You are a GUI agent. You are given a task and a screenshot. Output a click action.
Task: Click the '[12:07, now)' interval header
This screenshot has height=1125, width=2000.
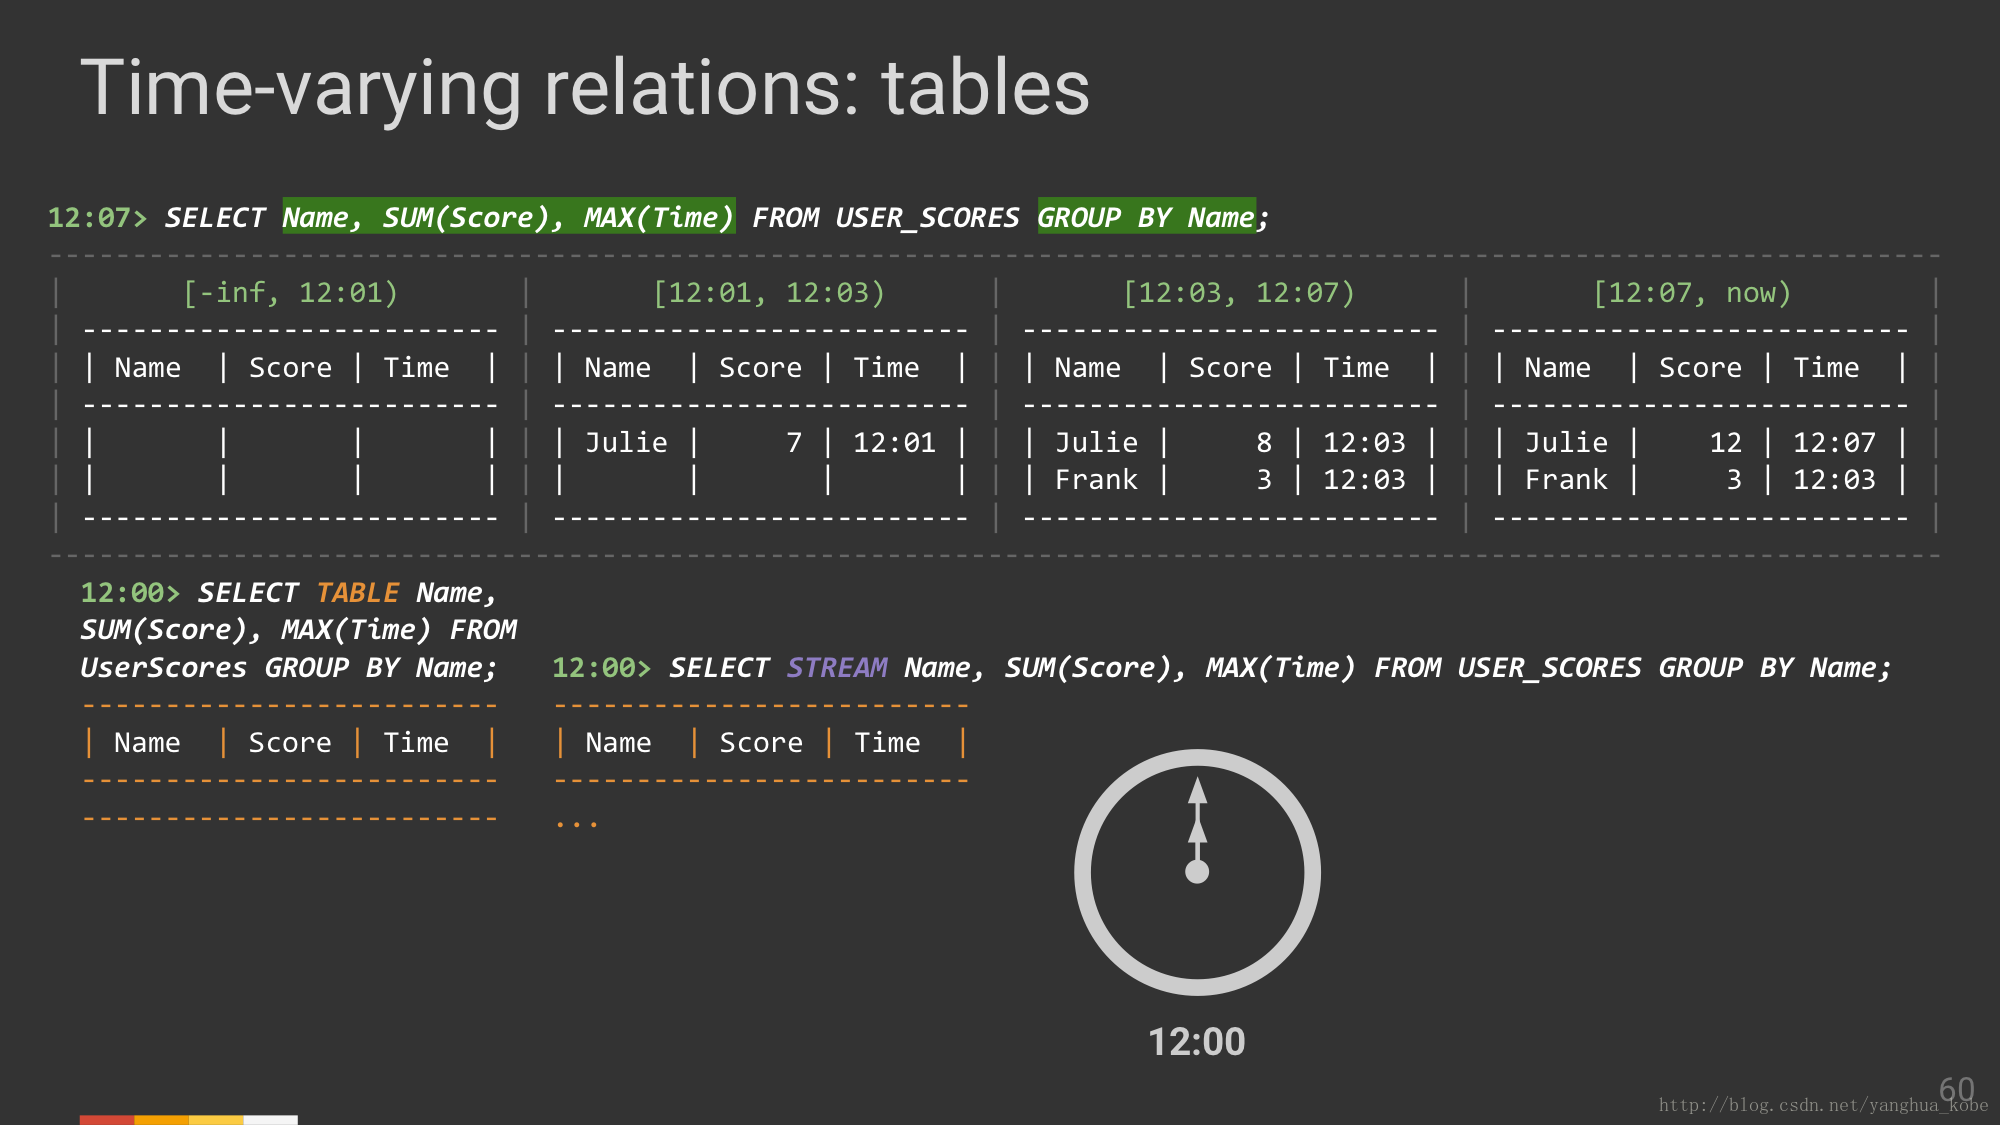tap(1692, 293)
